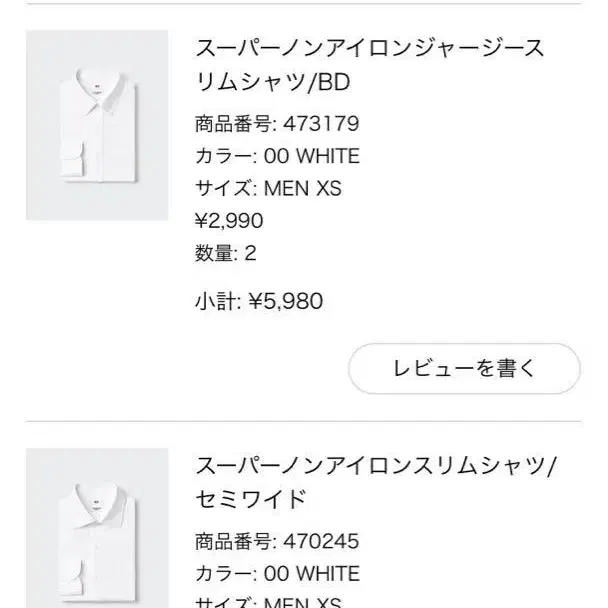Image resolution: width=608 pixels, height=608 pixels.
Task: Open the スーパーノンアイロンジャージースリムシャツ/BD title link
Action: tap(370, 65)
